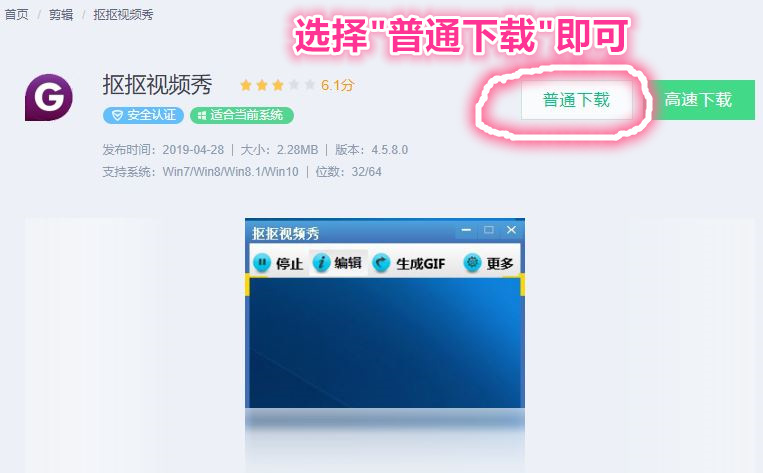Go to the 剪辑 breadcrumb category
Screen dimensions: 763x473
tap(61, 15)
